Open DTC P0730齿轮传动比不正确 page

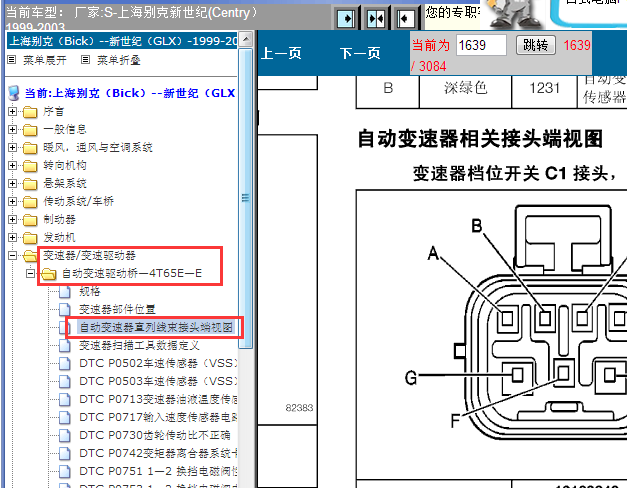pyautogui.click(x=155, y=435)
